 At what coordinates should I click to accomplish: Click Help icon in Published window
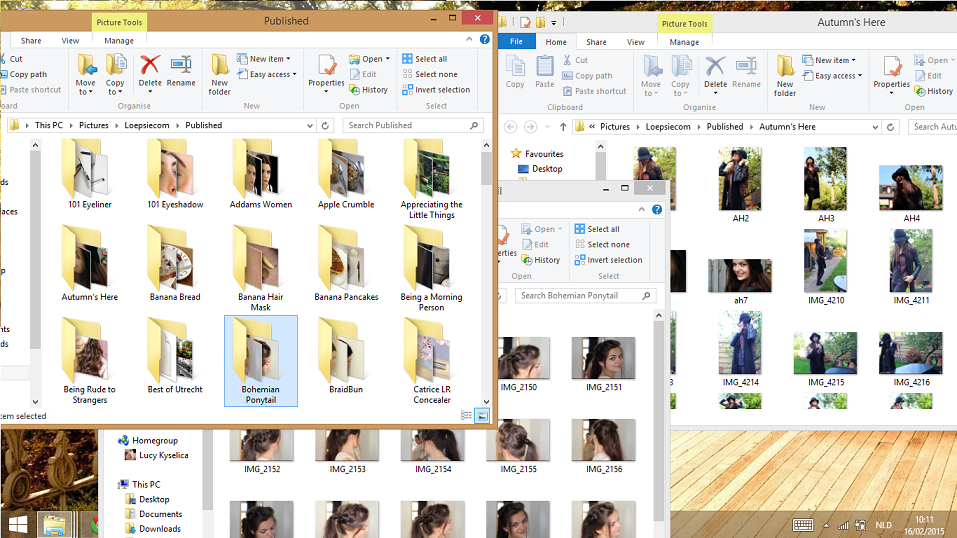click(485, 39)
